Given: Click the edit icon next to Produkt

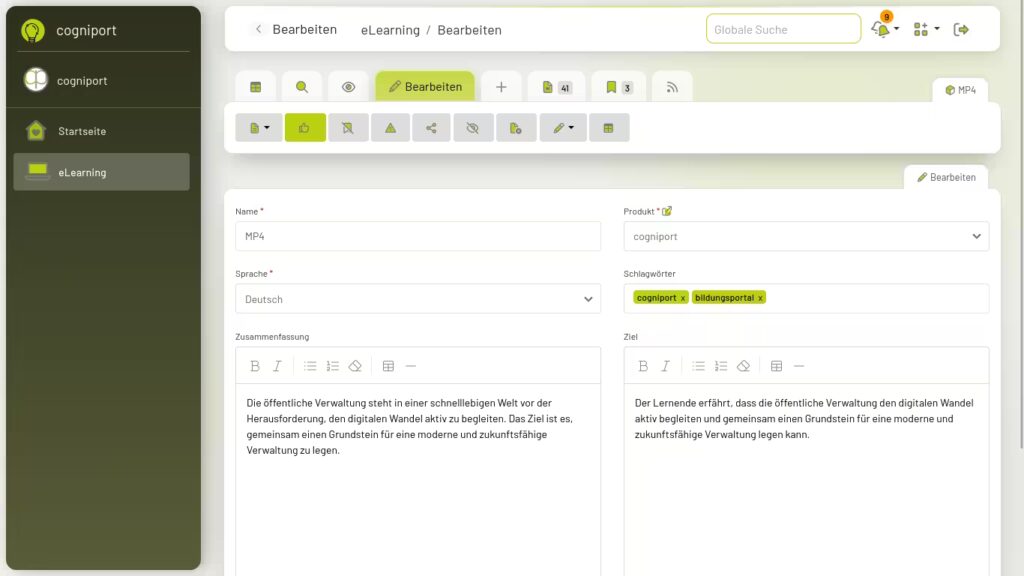Looking at the screenshot, I should tap(667, 211).
